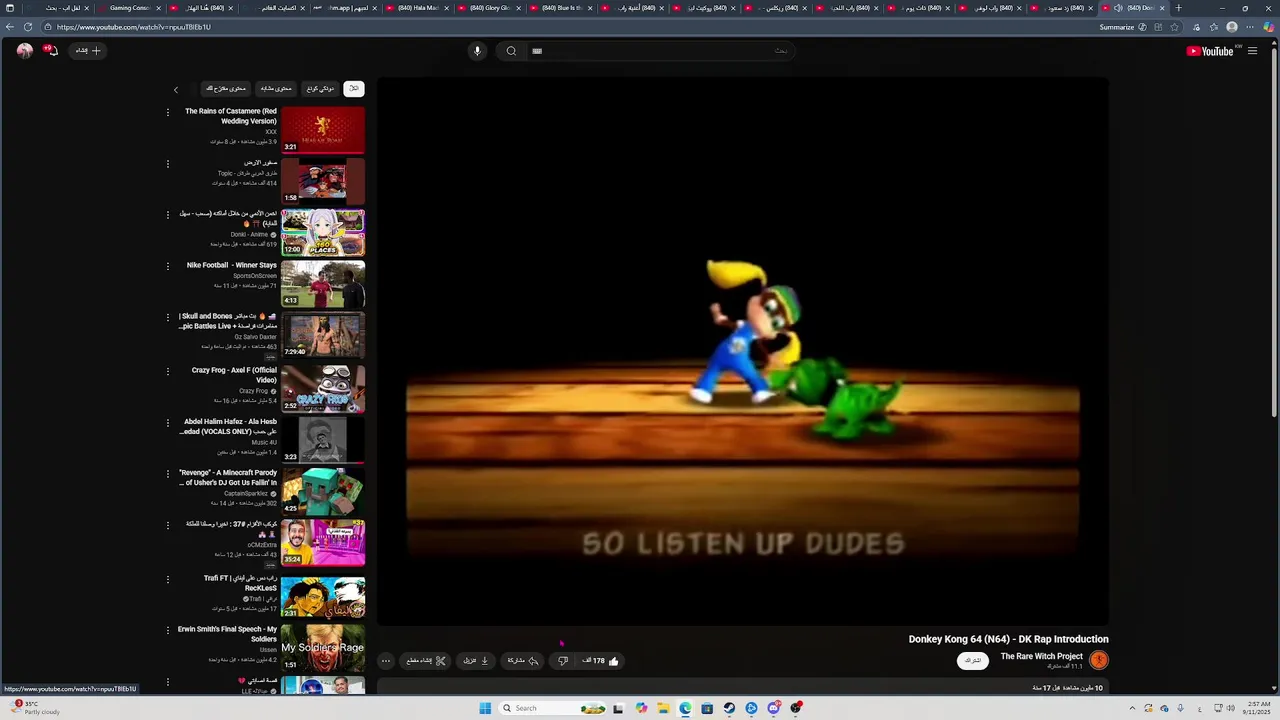
Task: Open Trafi FT RecKLesS video title
Action: pyautogui.click(x=240, y=583)
